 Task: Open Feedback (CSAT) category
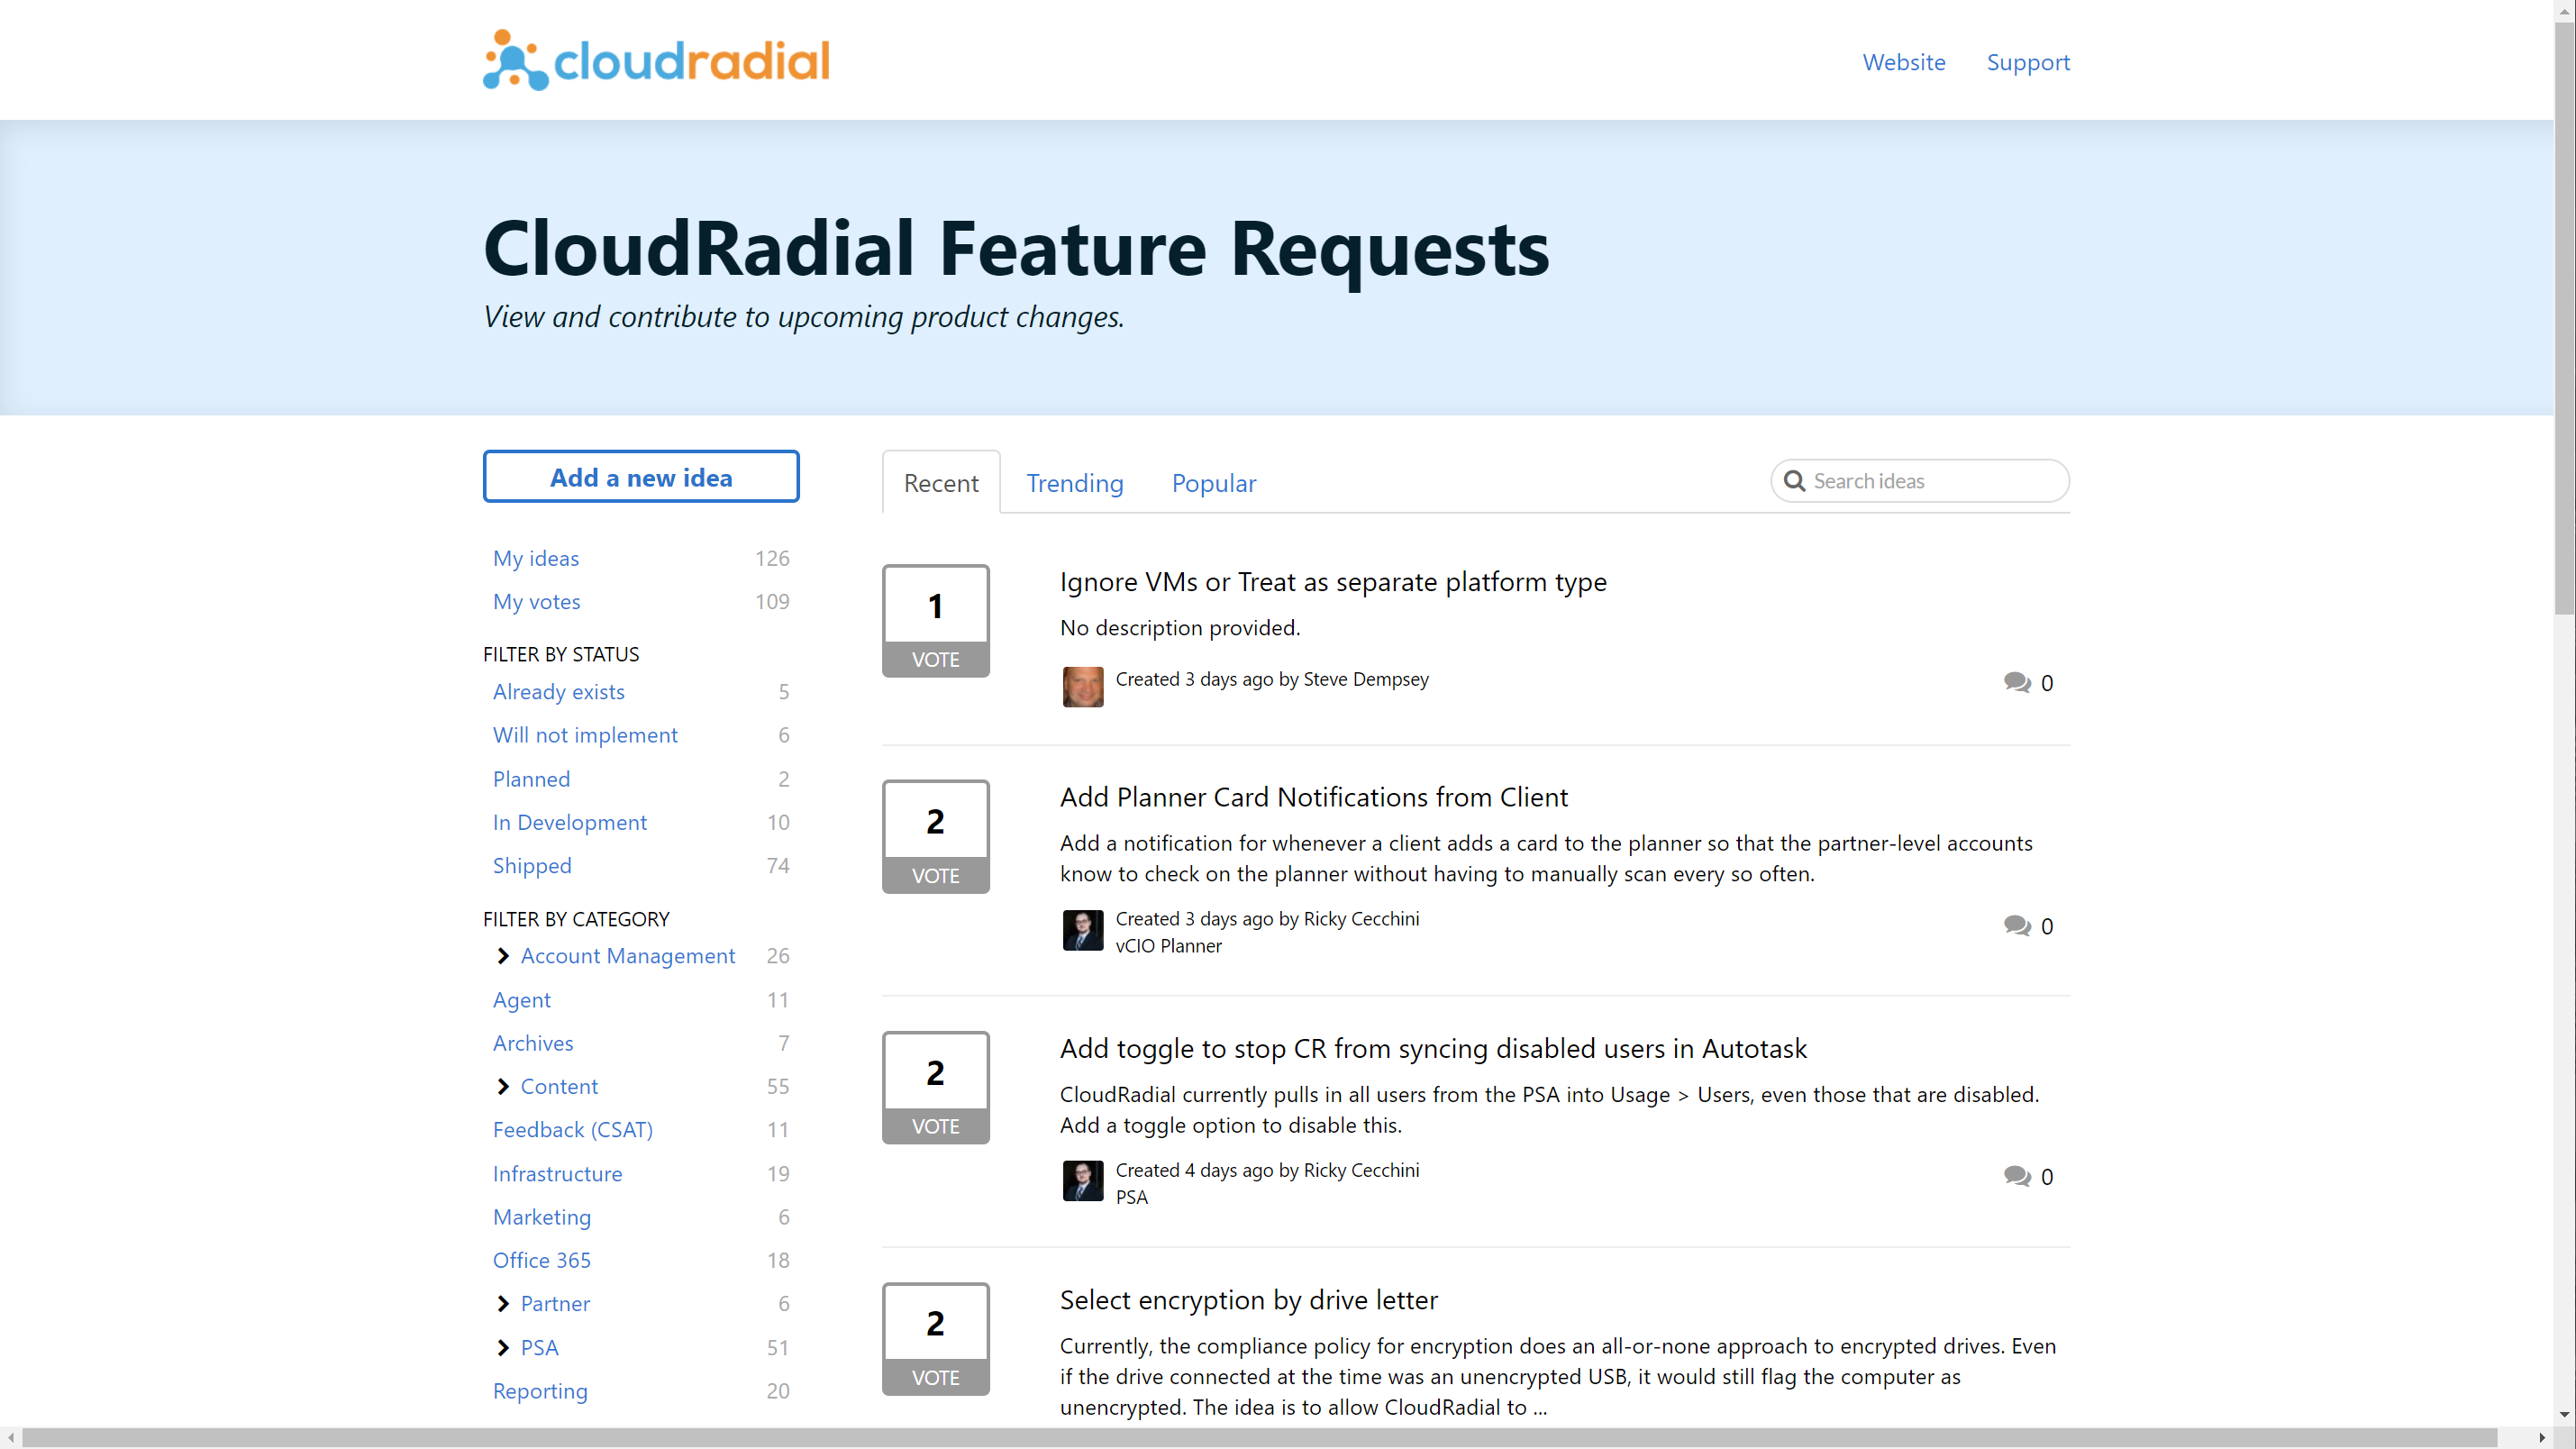[x=573, y=1130]
